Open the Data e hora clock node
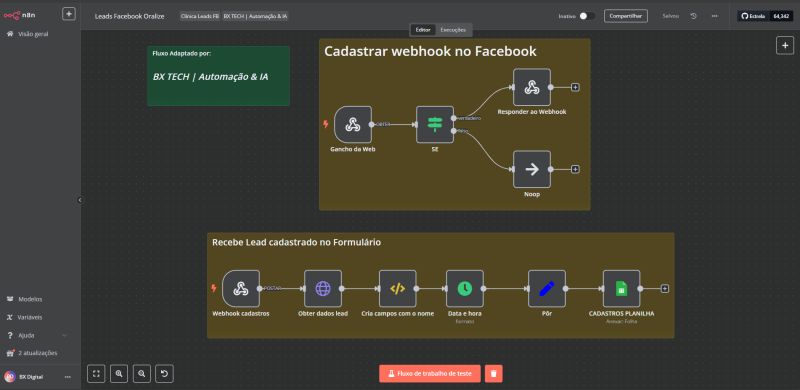The width and height of the screenshot is (800, 390). pos(464,288)
